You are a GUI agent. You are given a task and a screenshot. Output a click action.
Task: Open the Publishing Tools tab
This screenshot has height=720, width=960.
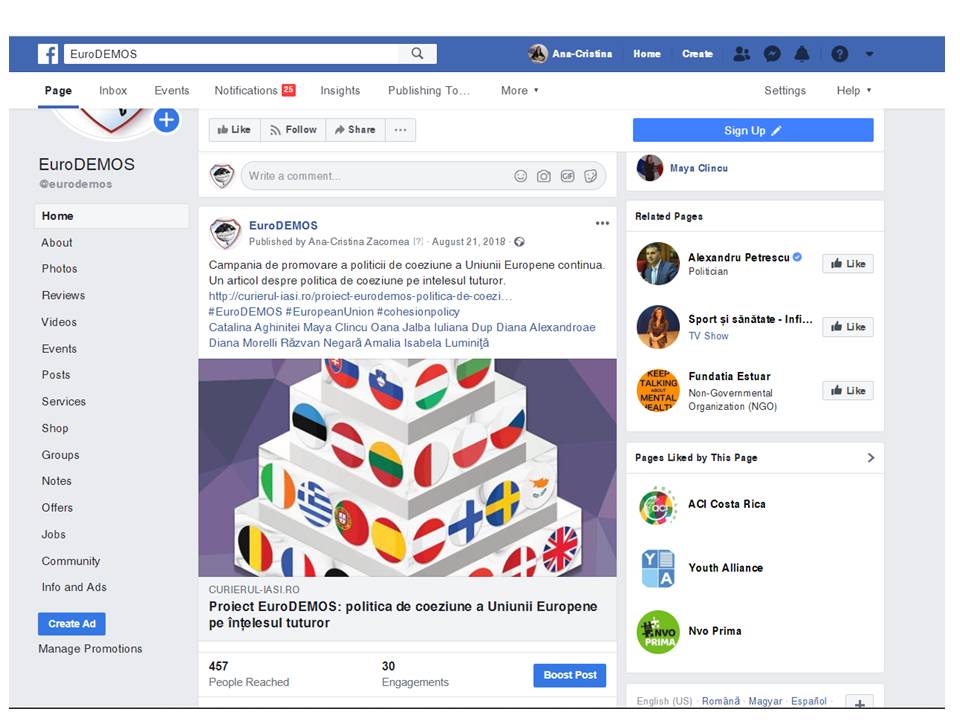click(x=429, y=91)
